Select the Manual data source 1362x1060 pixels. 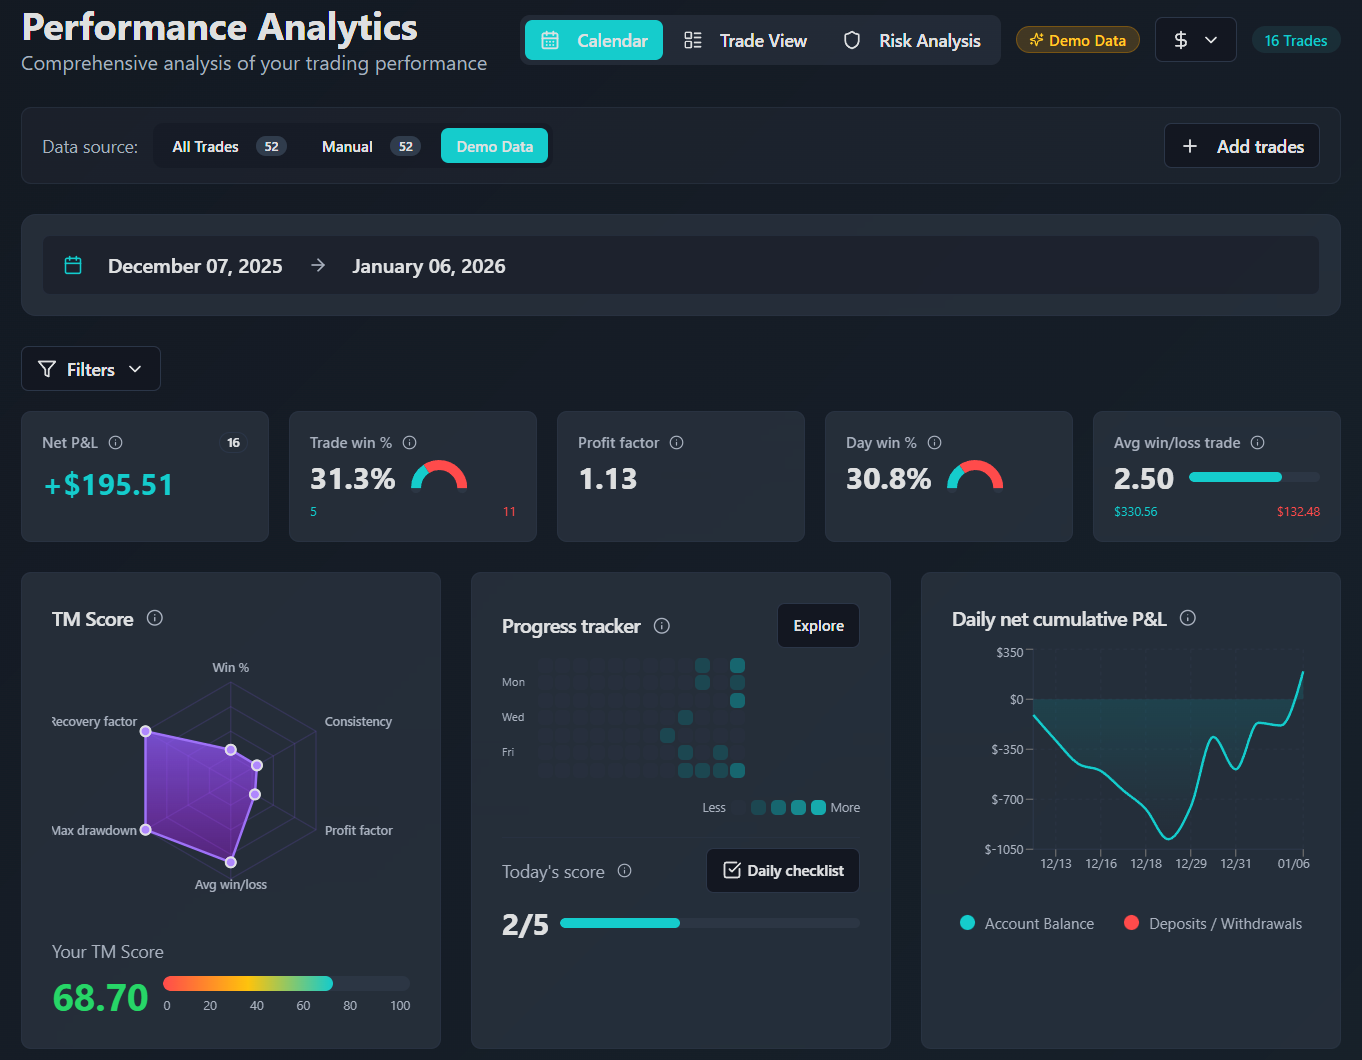coord(347,146)
